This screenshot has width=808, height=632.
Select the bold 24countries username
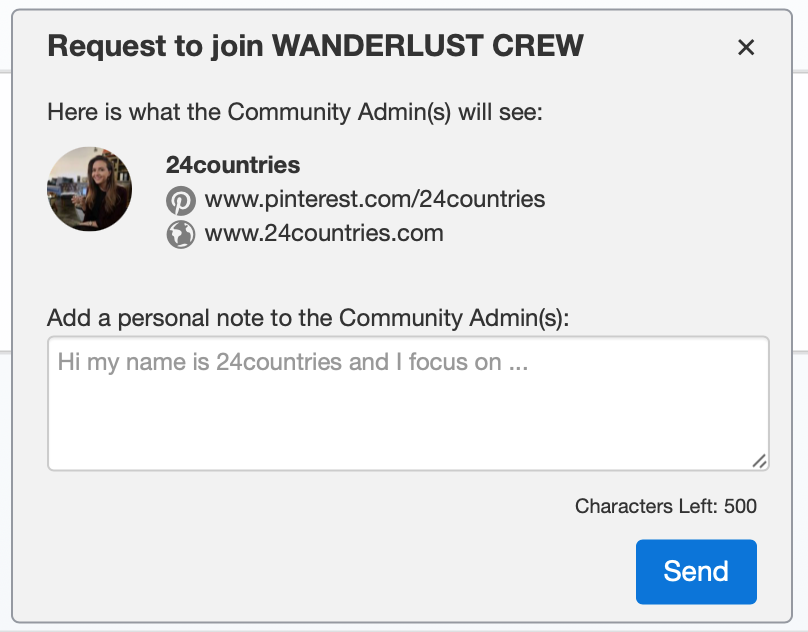point(233,165)
